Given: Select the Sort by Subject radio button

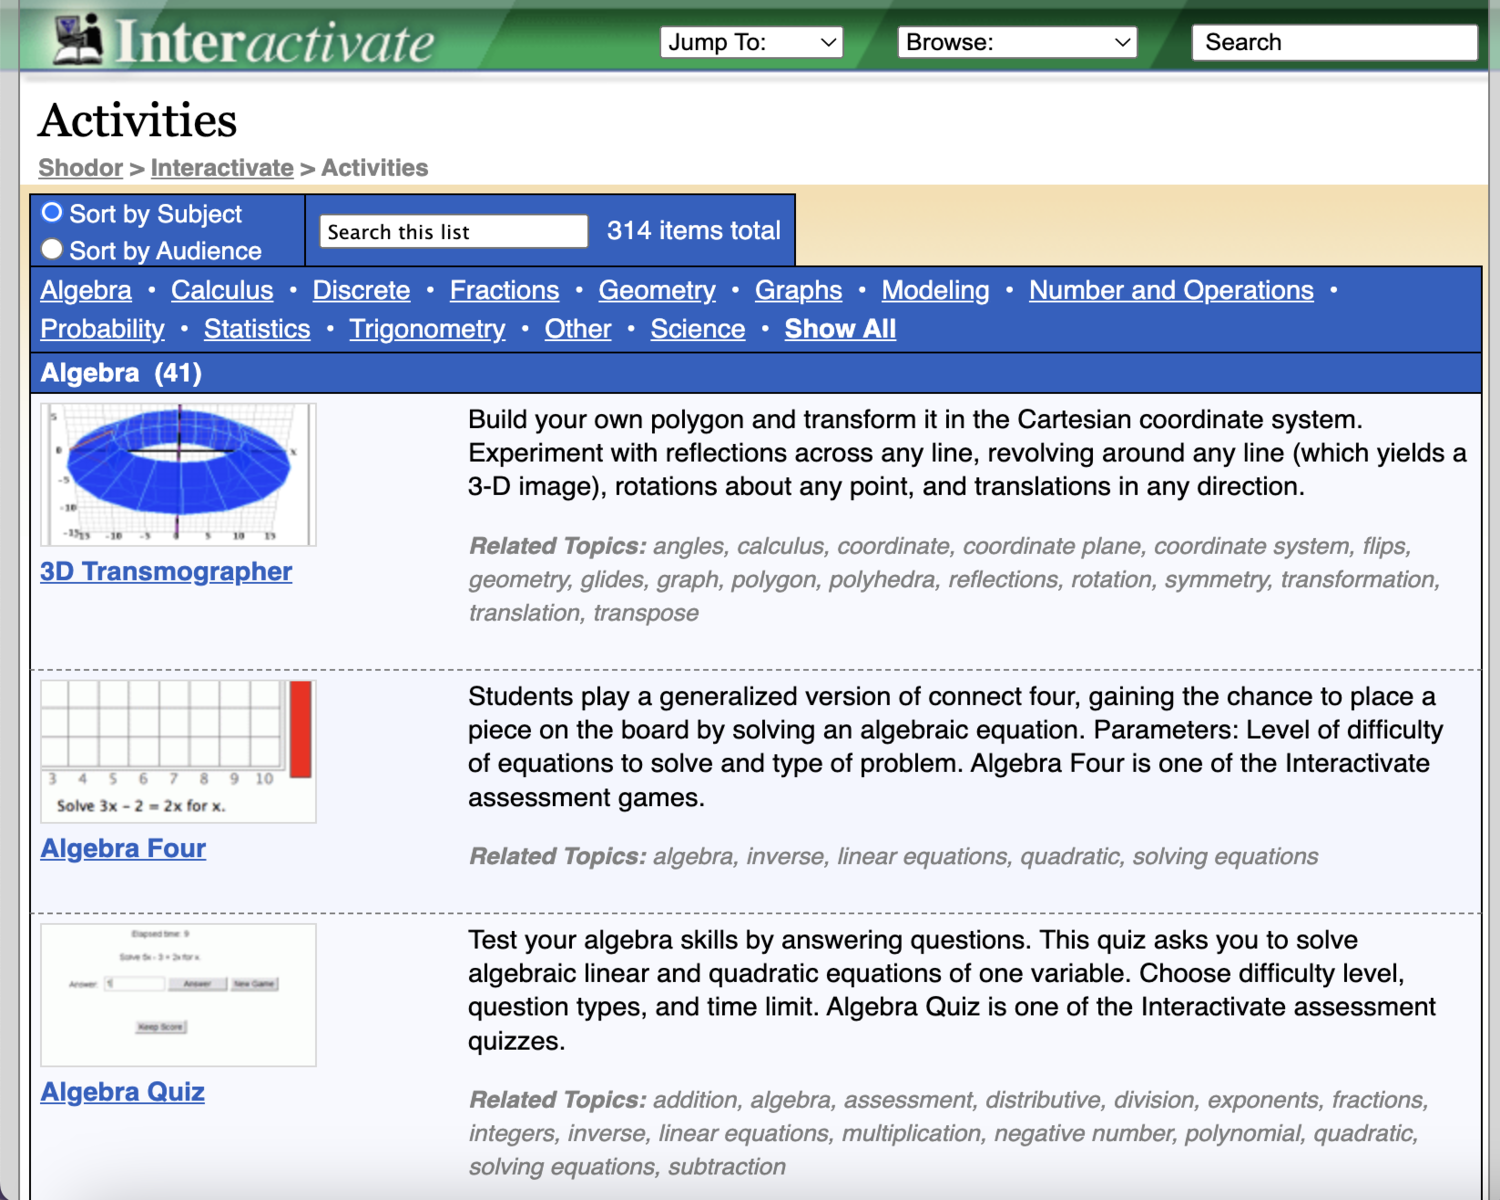Looking at the screenshot, I should (52, 213).
